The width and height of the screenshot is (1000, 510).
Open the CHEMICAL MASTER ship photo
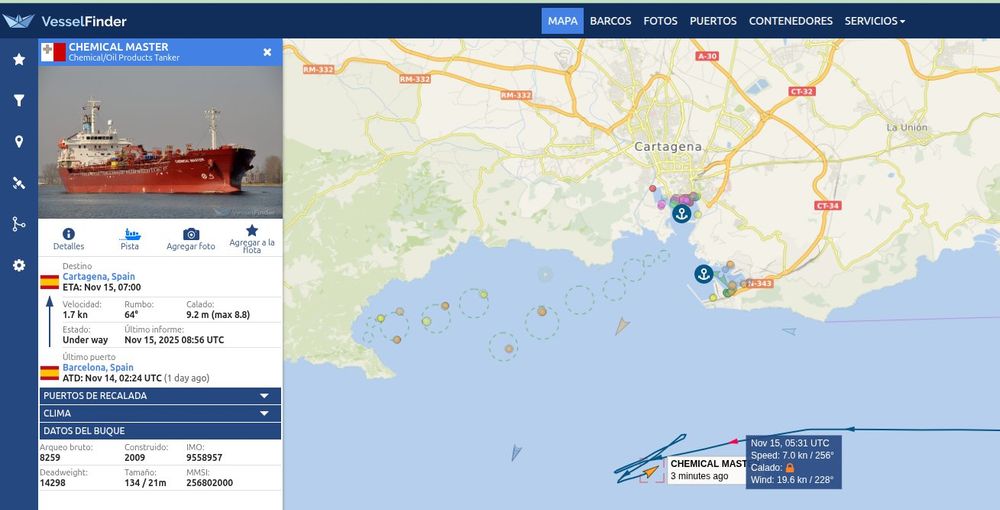160,143
